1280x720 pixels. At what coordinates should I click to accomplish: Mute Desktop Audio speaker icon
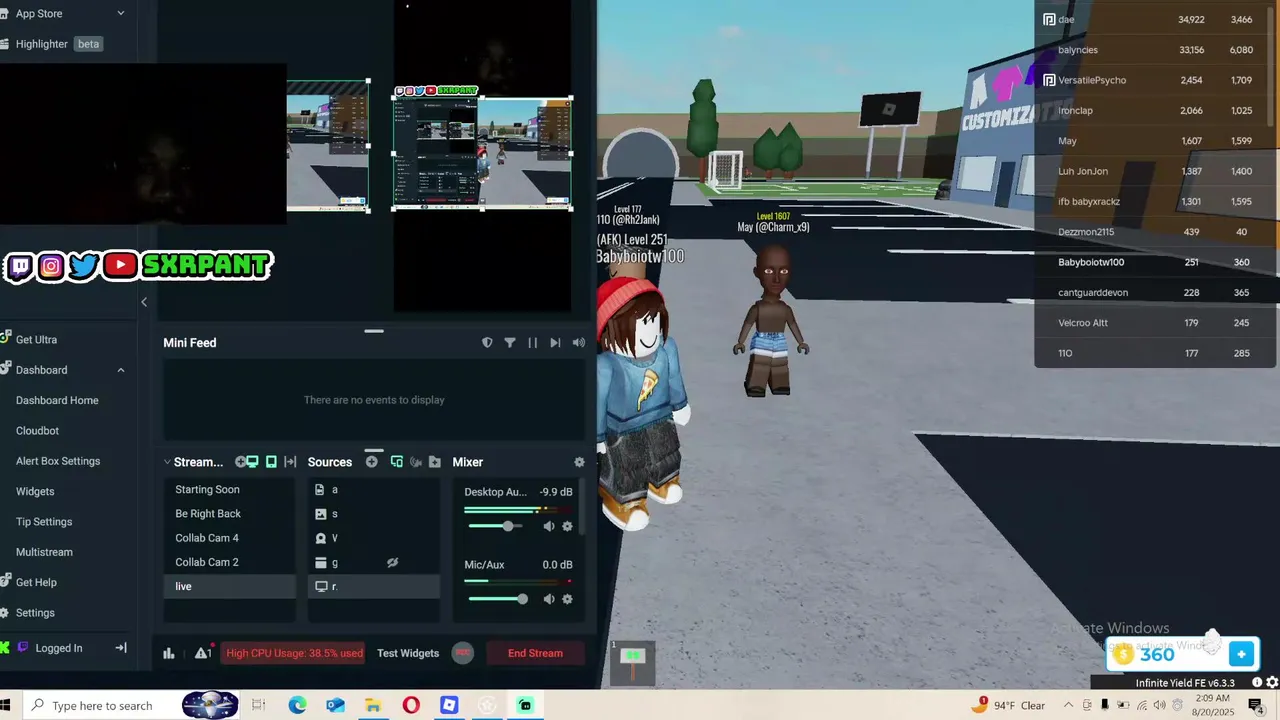tap(549, 526)
